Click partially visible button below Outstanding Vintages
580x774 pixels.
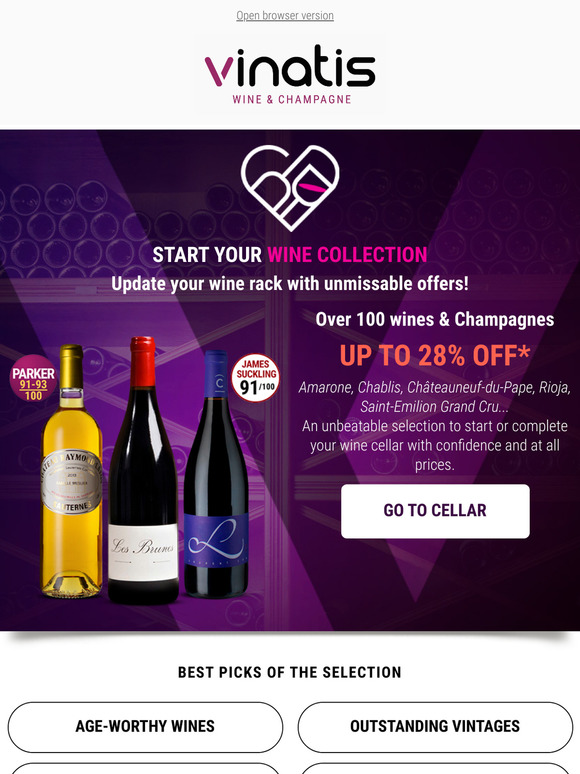coord(435,768)
